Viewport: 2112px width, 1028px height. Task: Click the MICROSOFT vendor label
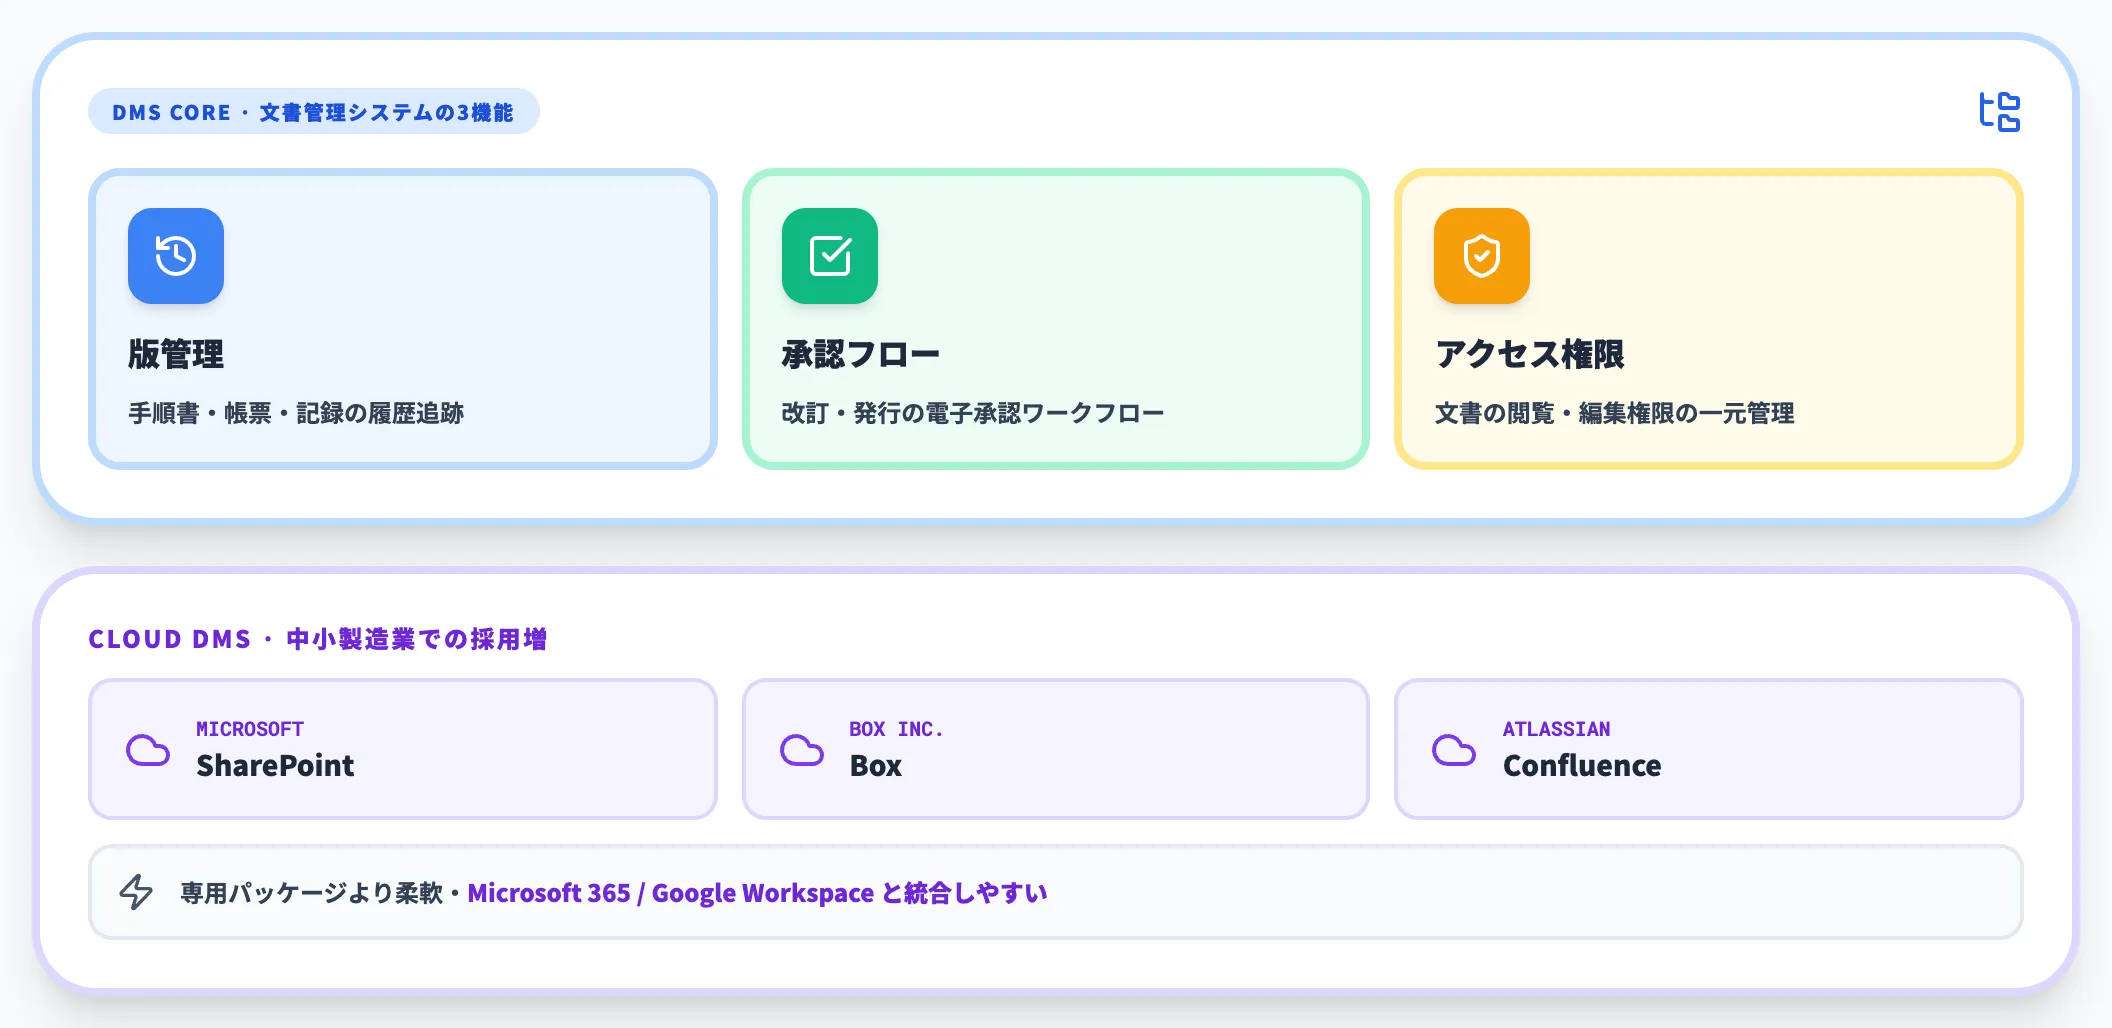tap(250, 729)
